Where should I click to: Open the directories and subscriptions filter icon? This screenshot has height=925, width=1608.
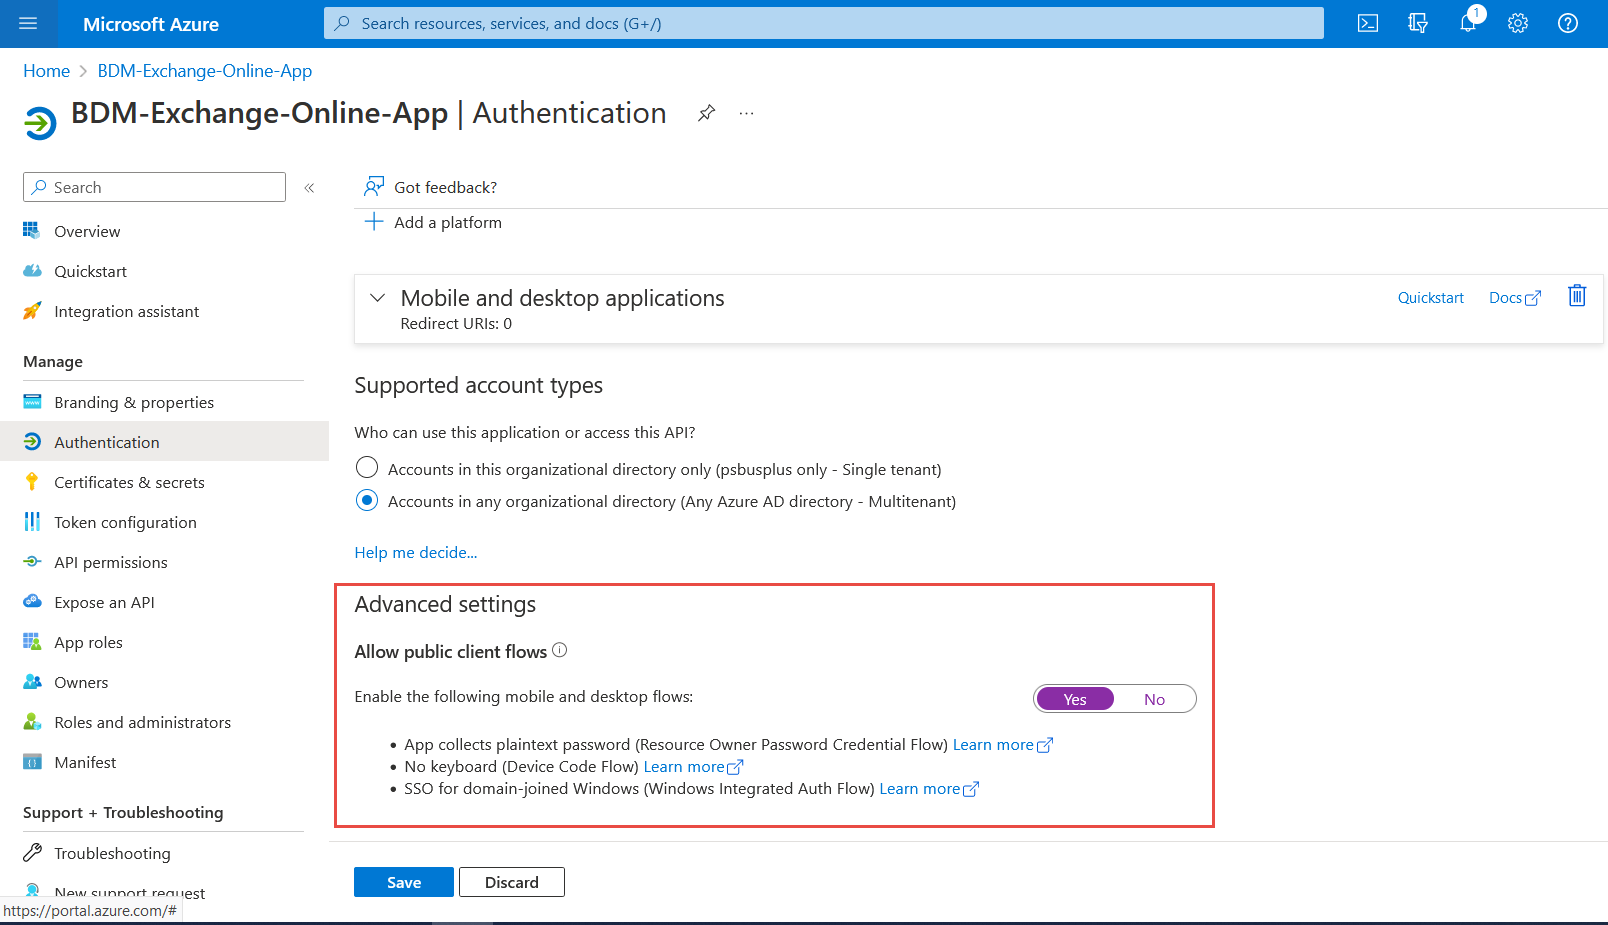pos(1417,24)
